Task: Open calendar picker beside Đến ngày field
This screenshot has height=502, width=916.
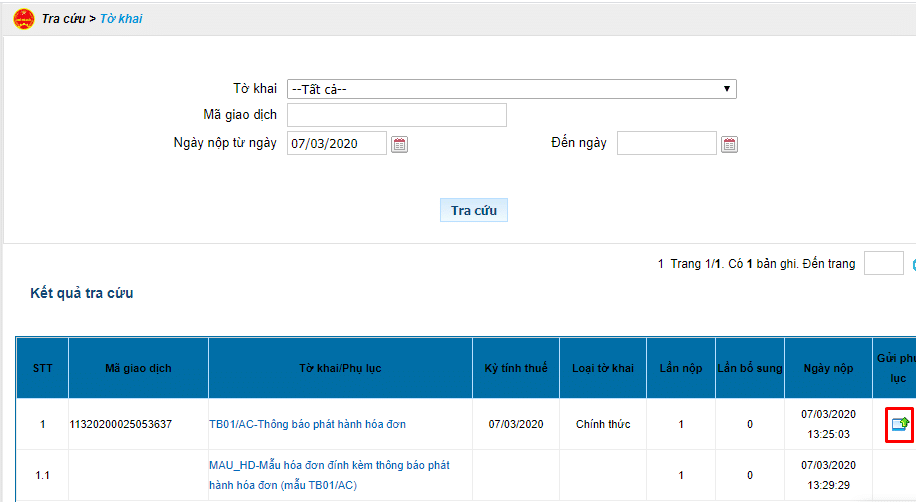Action: [x=729, y=144]
